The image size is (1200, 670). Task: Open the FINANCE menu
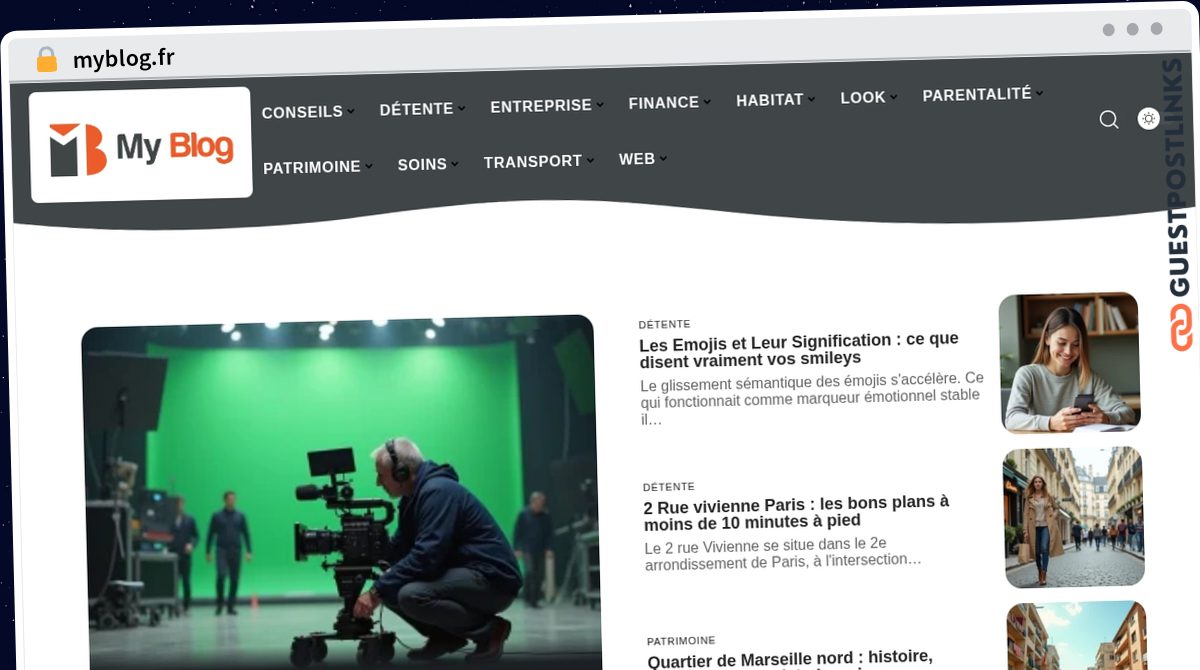click(x=664, y=103)
